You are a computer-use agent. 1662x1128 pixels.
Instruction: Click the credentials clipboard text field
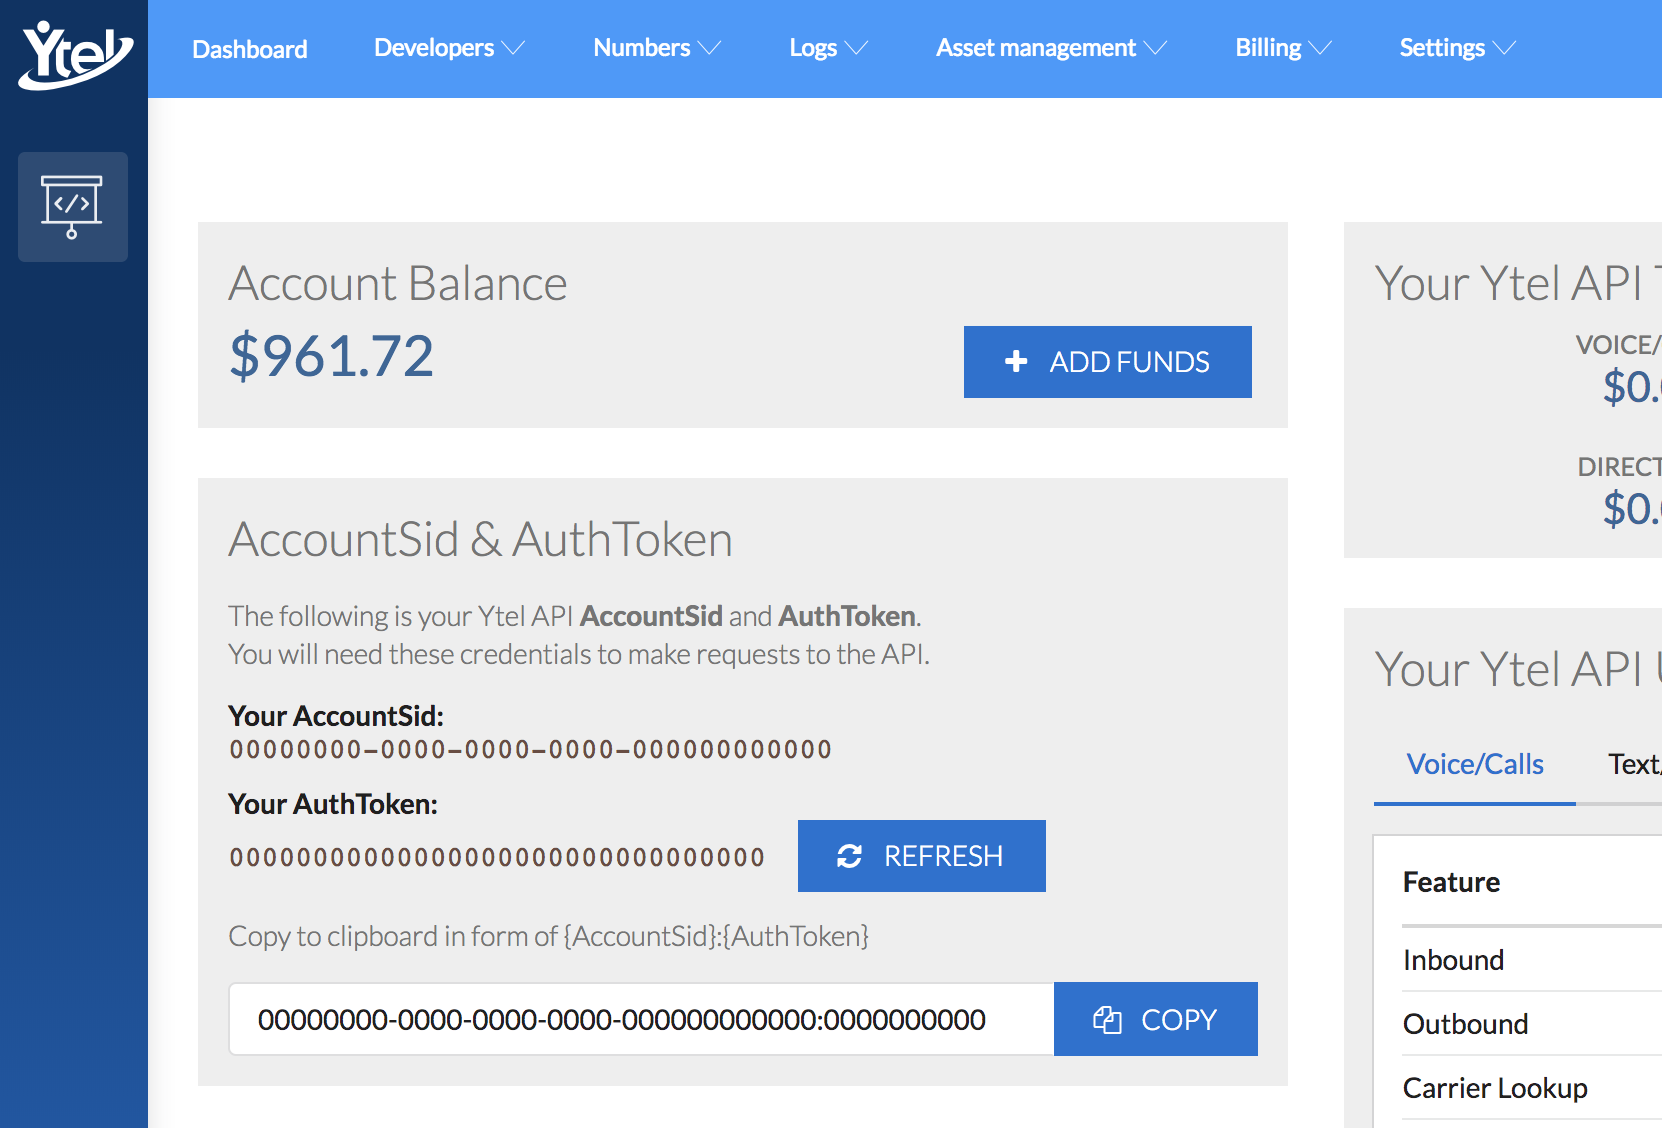[642, 1019]
